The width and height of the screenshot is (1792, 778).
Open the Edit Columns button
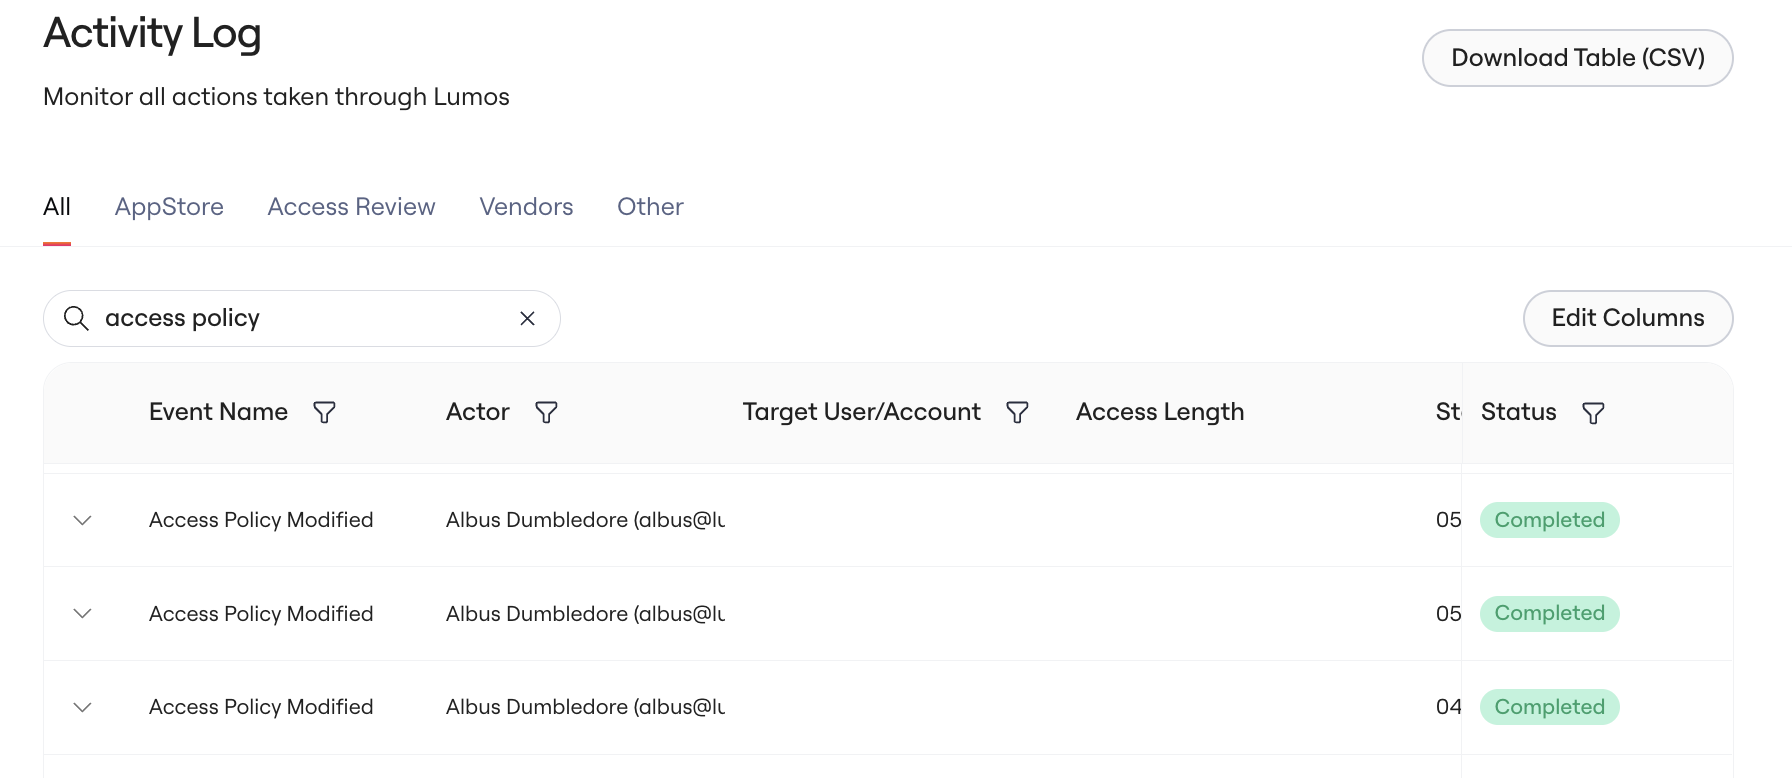point(1627,318)
